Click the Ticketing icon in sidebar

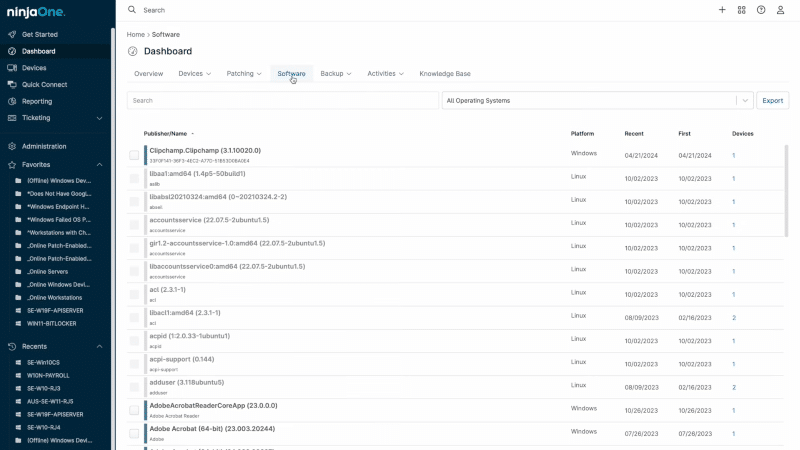[x=12, y=118]
